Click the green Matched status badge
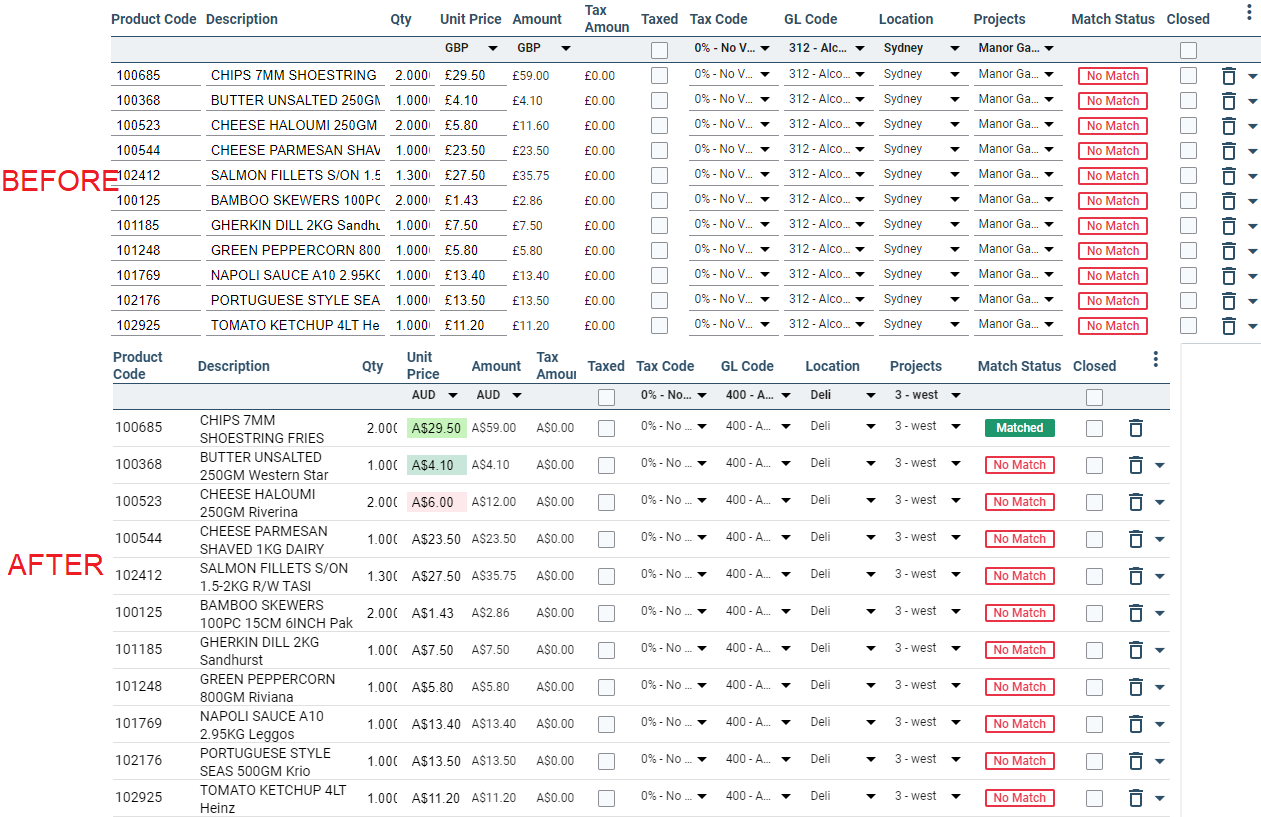The width and height of the screenshot is (1261, 817). [x=1020, y=428]
